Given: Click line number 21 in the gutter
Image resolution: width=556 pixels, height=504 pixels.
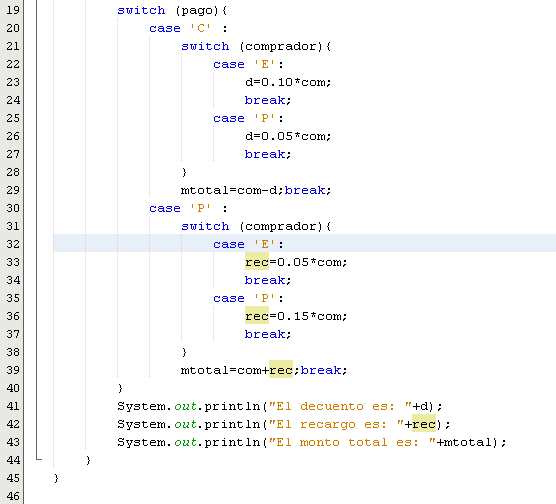Looking at the screenshot, I should (x=13, y=46).
